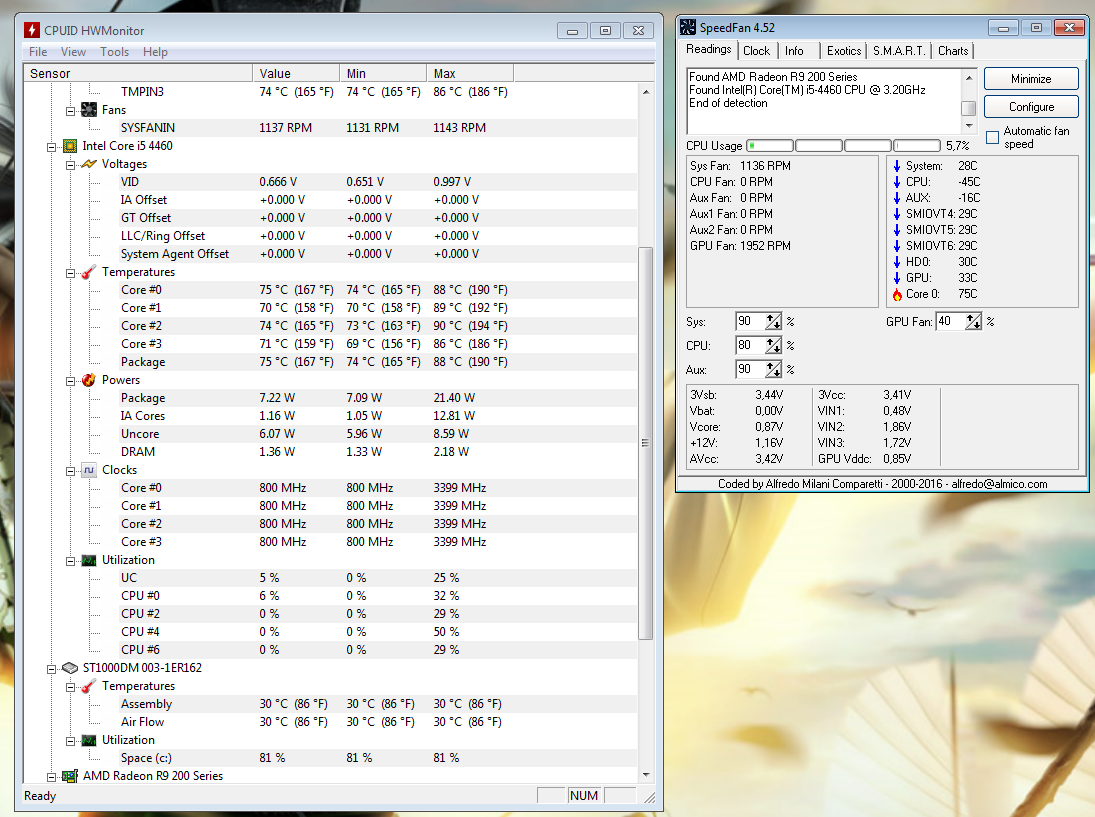Open the Info tab in SpeedFan
The image size is (1095, 817).
pyautogui.click(x=794, y=51)
